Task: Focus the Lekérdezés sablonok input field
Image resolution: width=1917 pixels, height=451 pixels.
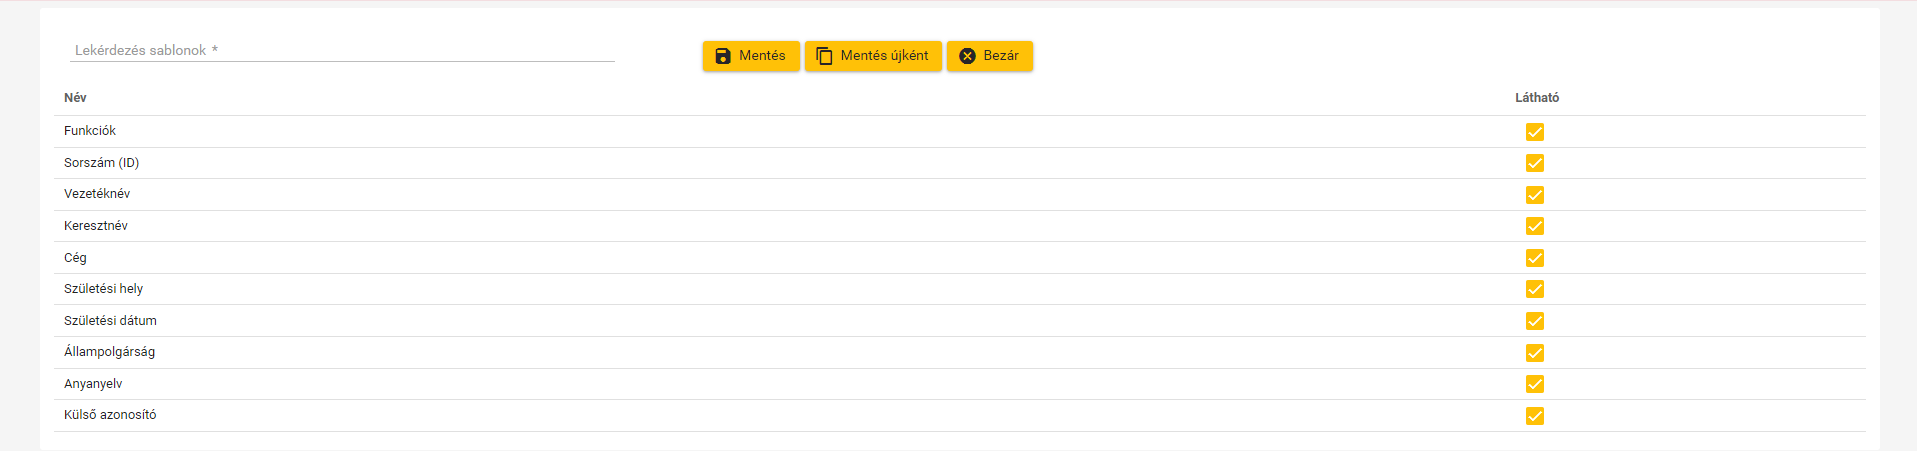Action: [x=342, y=50]
